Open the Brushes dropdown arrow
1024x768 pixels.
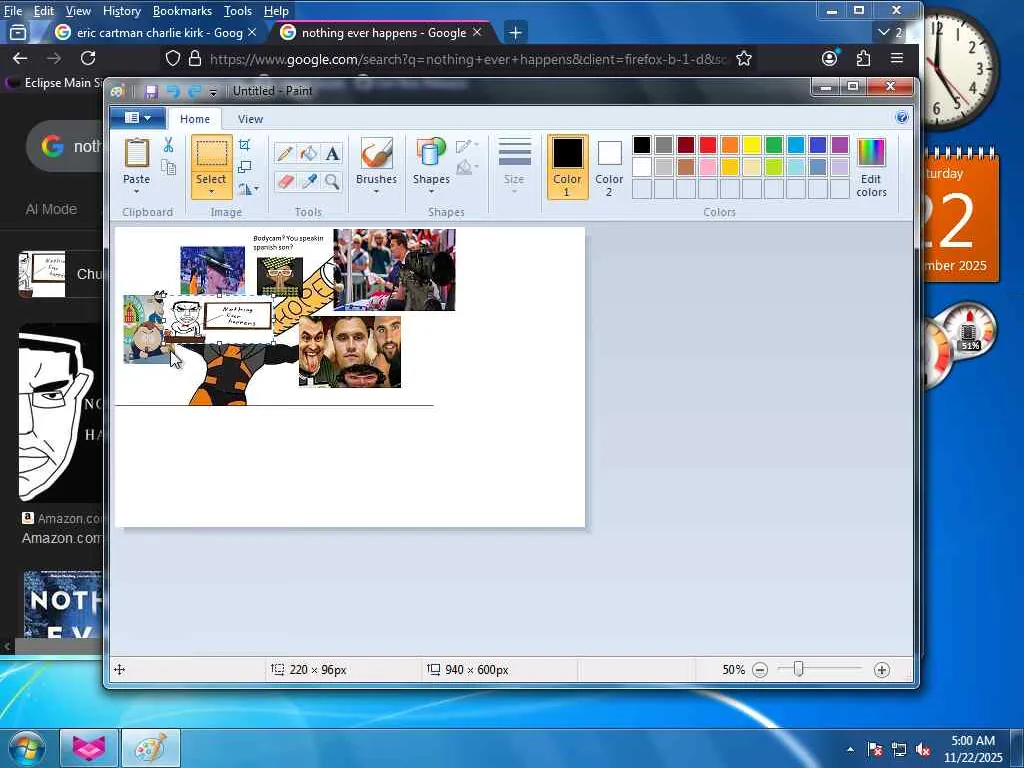tap(376, 192)
